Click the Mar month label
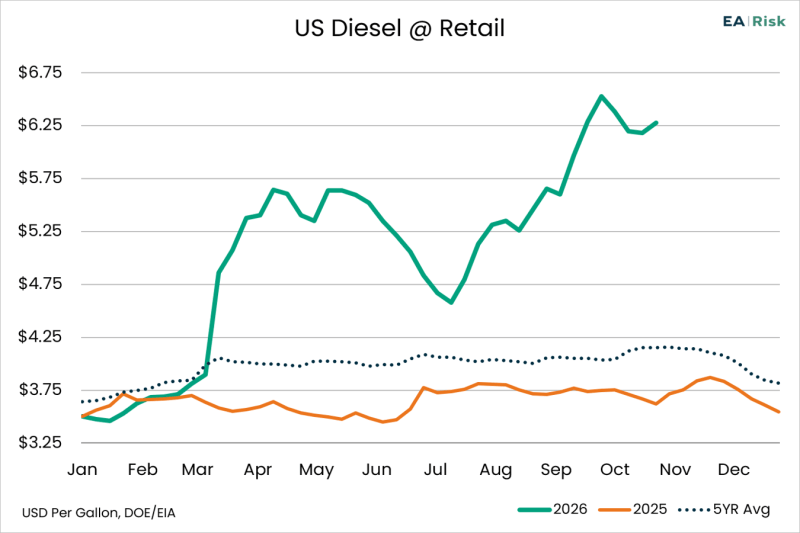The image size is (800, 533). point(197,469)
